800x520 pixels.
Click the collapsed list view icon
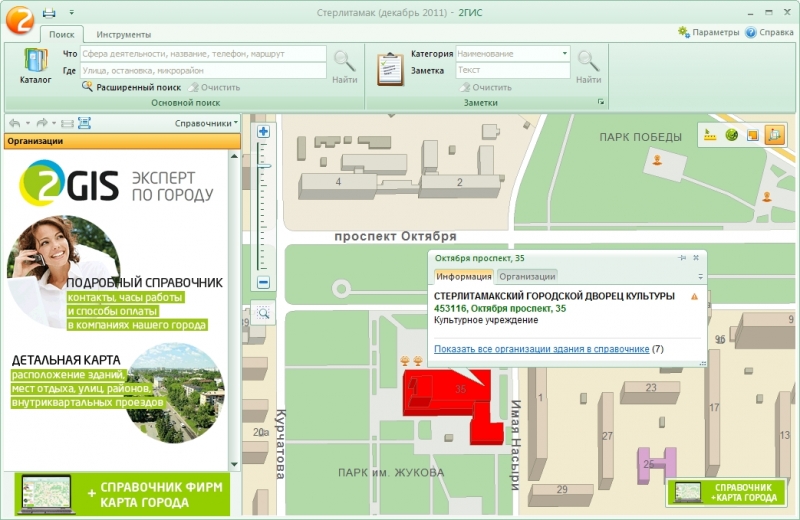pos(67,123)
